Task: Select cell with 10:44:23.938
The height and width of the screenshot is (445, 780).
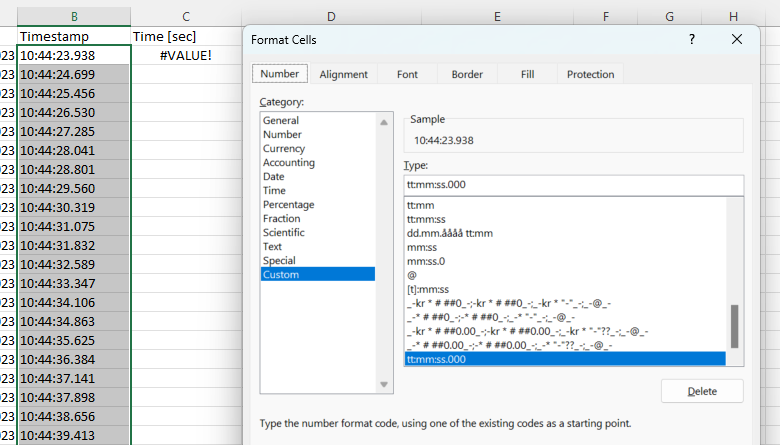Action: click(74, 55)
